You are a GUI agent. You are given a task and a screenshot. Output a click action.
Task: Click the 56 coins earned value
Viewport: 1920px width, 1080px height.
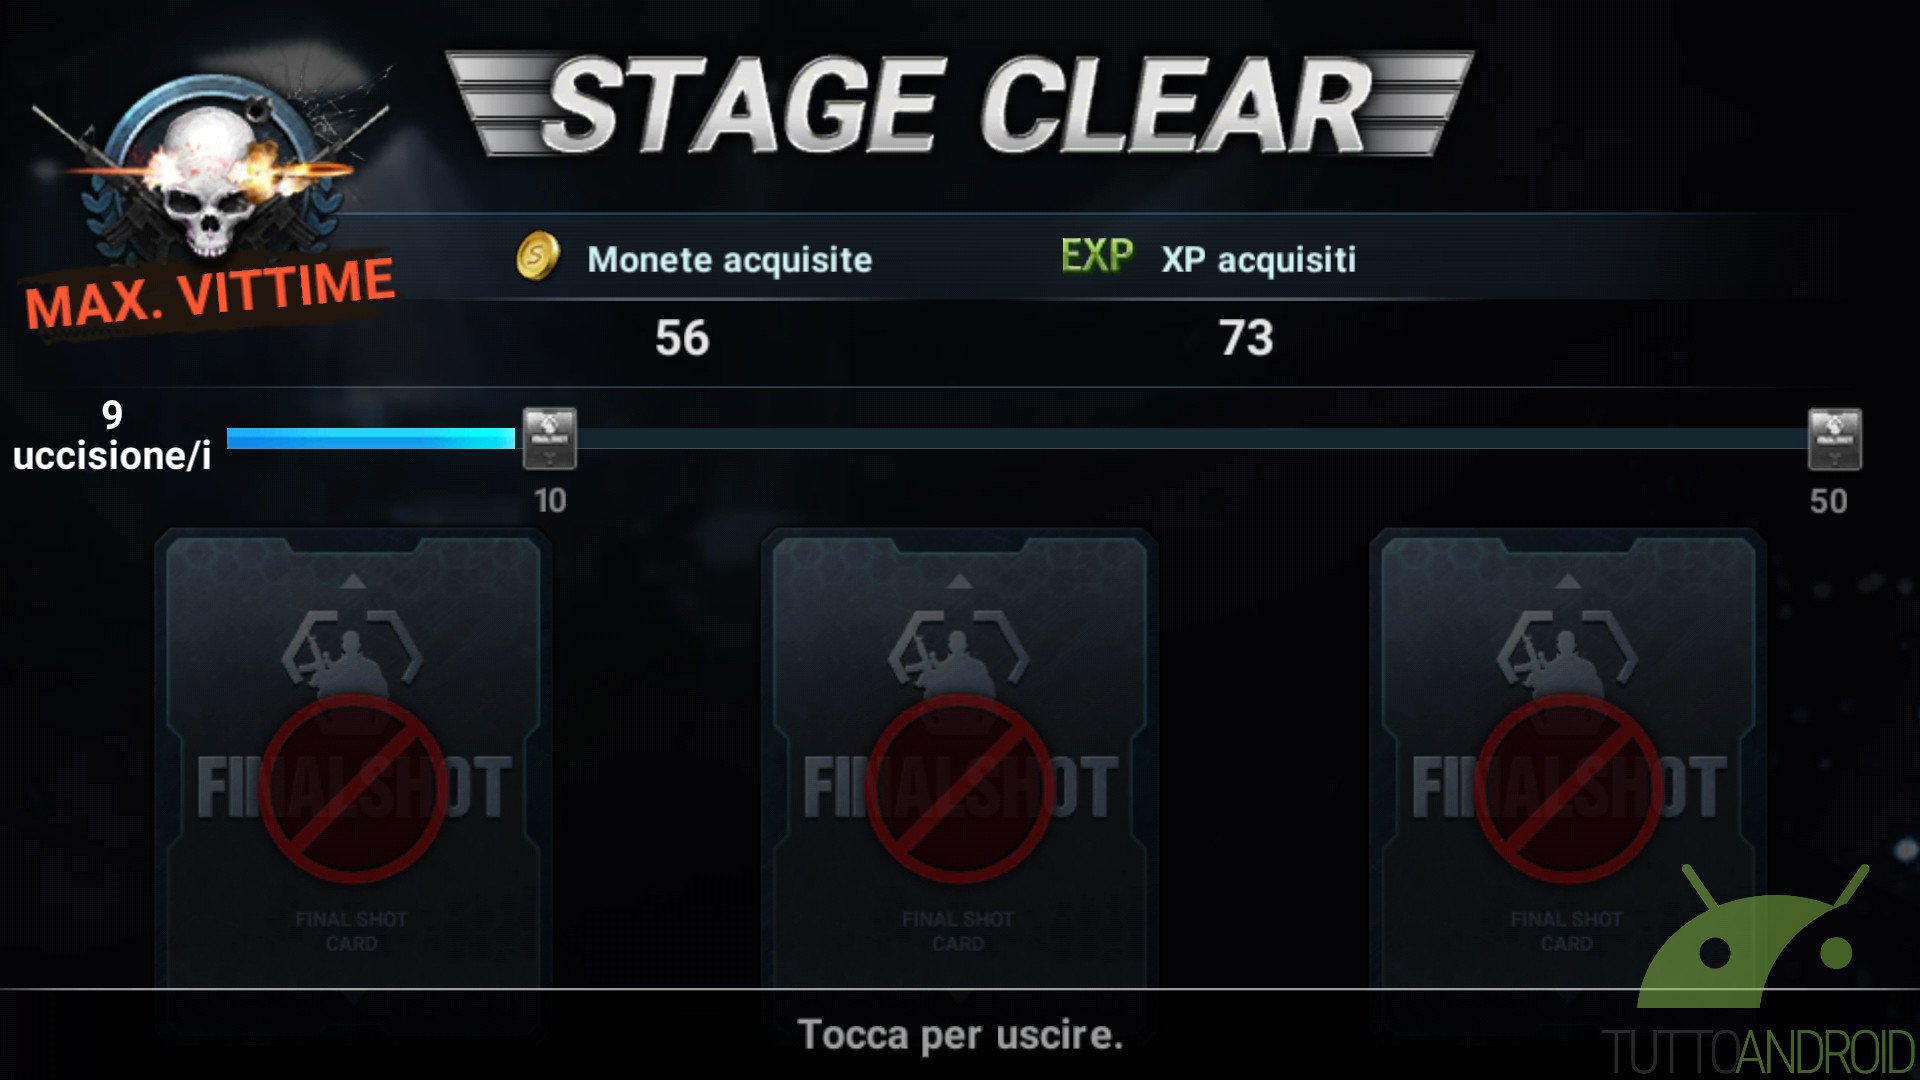coord(682,338)
